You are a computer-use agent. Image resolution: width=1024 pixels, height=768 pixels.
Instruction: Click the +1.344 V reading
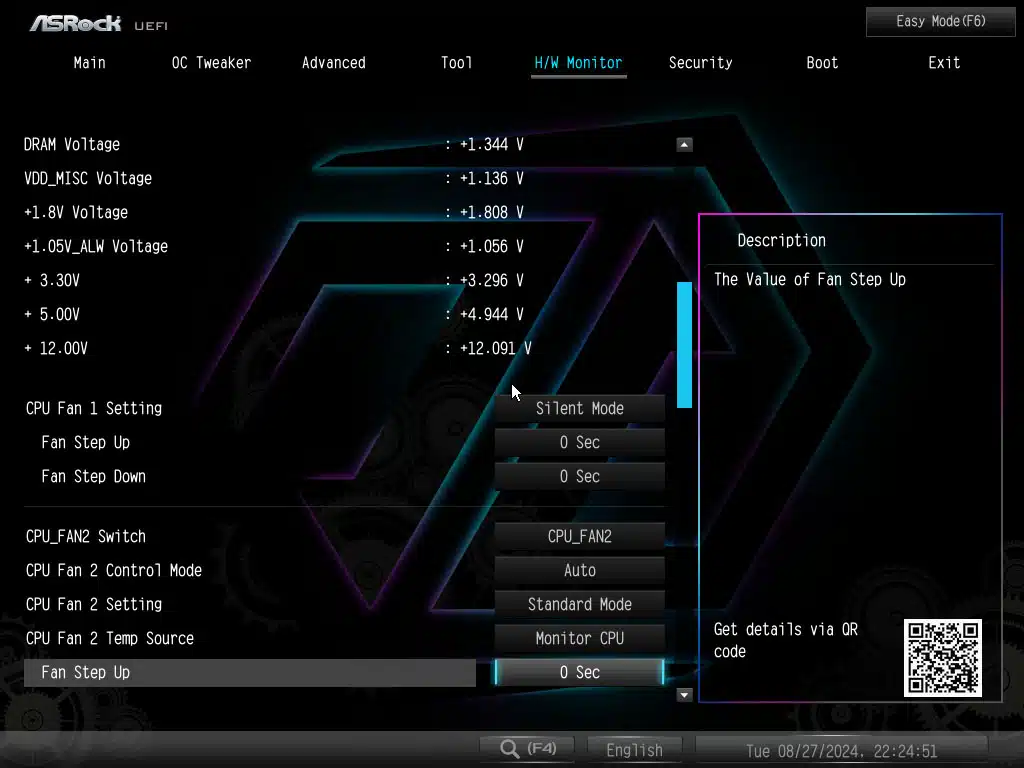(491, 144)
